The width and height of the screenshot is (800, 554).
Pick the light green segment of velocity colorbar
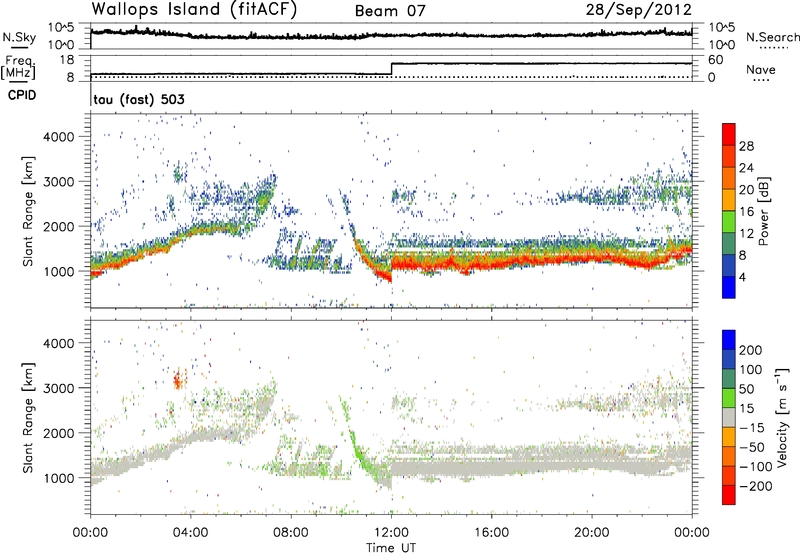coord(729,398)
